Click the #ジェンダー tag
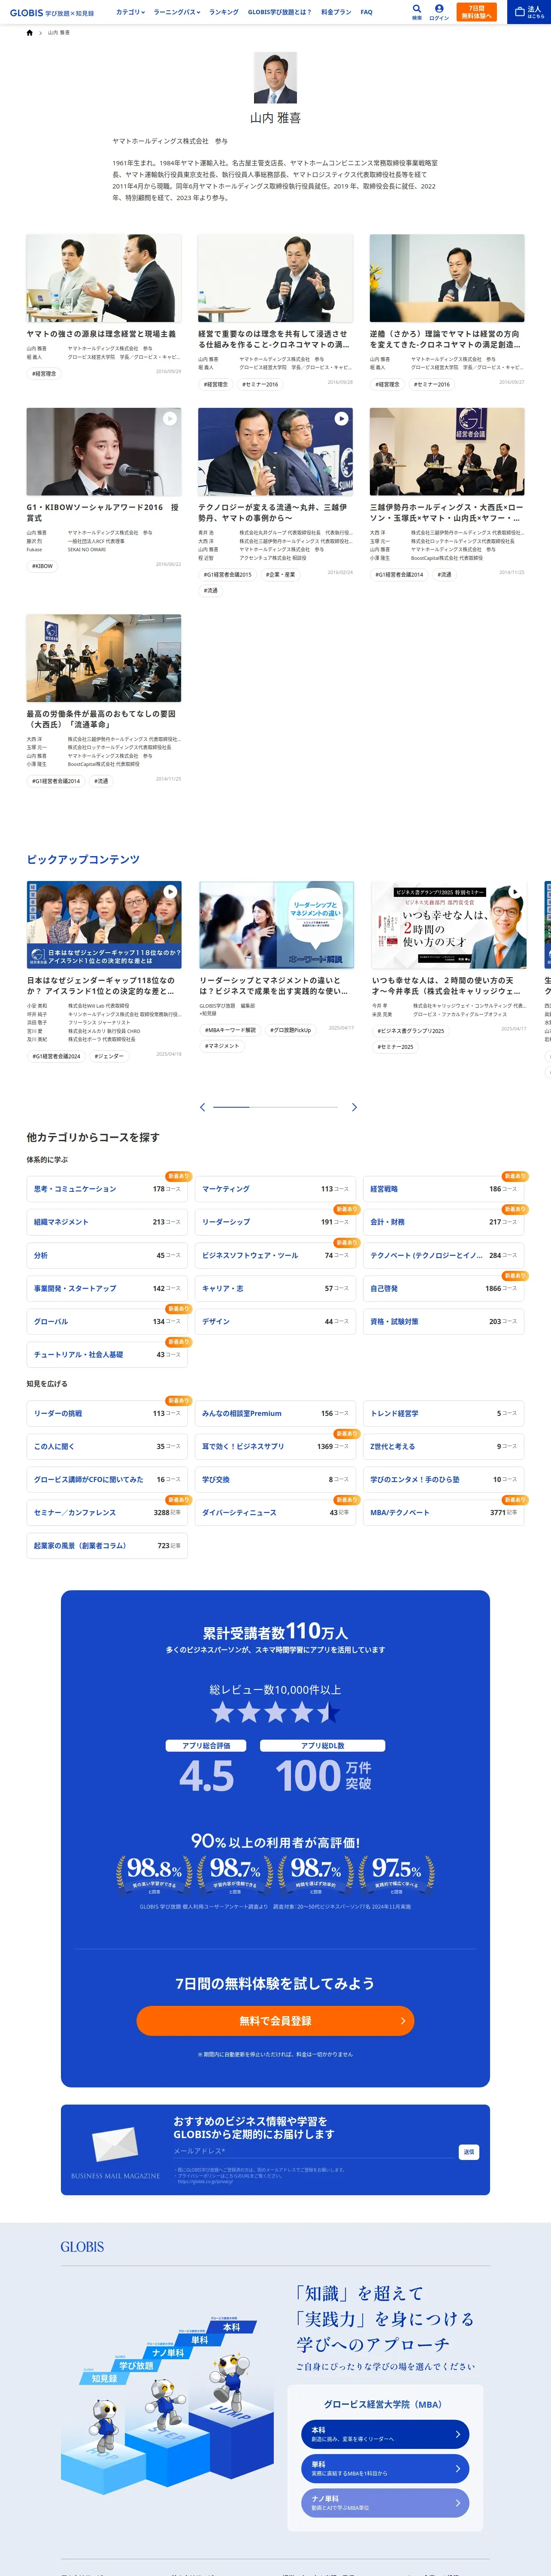This screenshot has width=551, height=2576. [x=109, y=1056]
